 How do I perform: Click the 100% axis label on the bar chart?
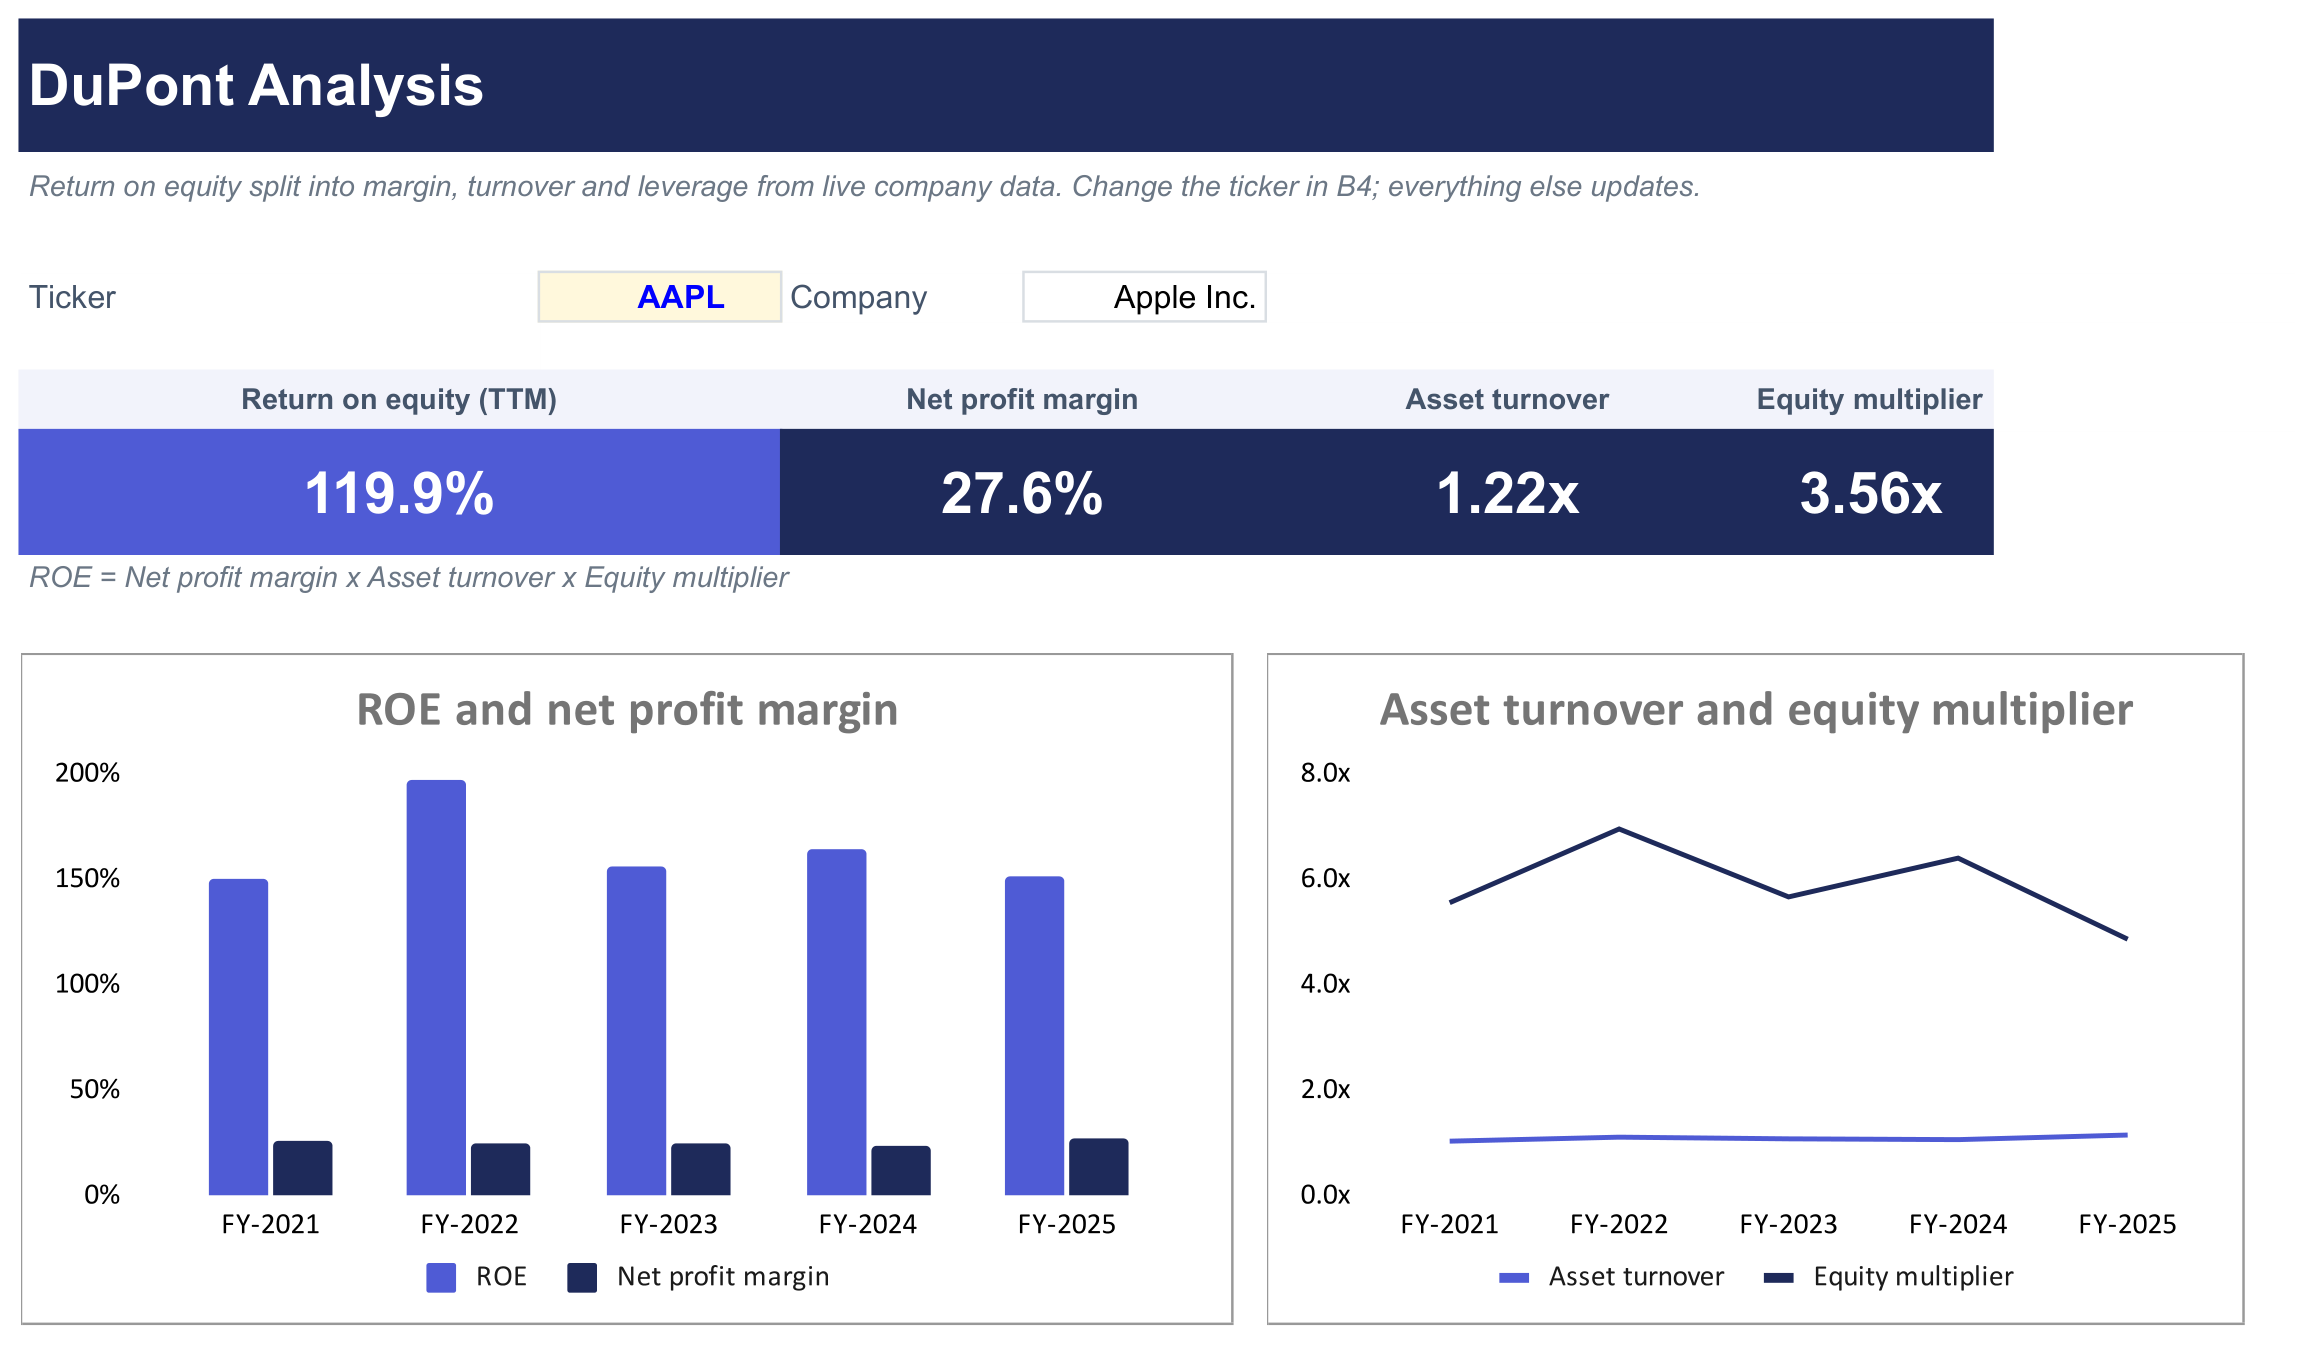point(87,984)
